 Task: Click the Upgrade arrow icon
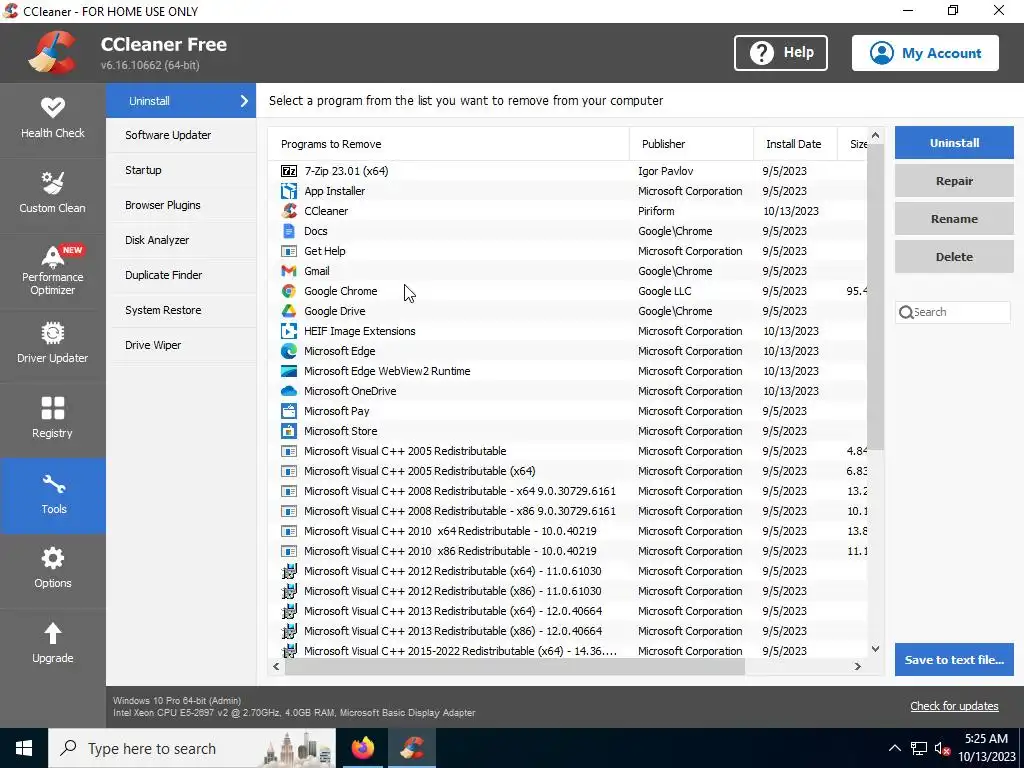click(52, 633)
